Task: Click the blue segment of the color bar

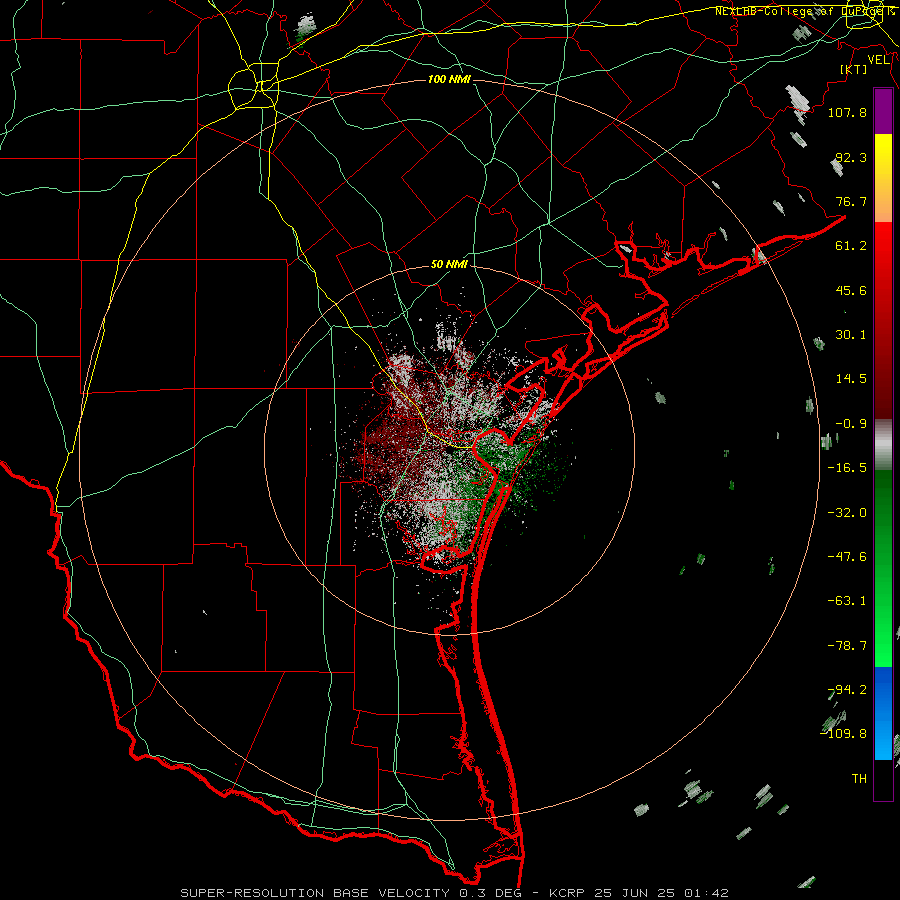Action: (x=883, y=713)
